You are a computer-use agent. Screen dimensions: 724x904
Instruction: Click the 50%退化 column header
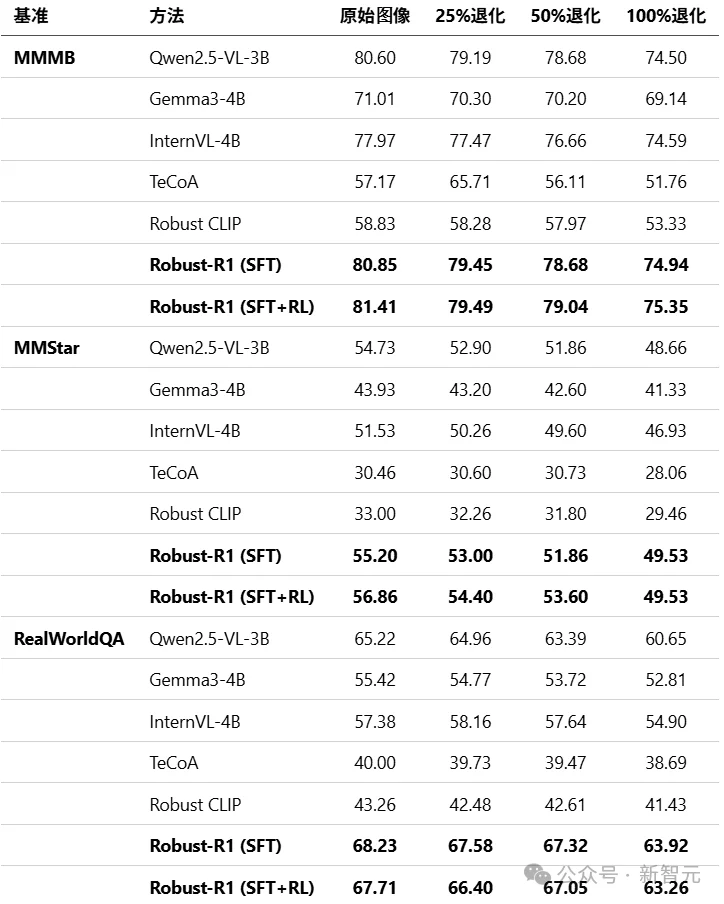[x=566, y=16]
